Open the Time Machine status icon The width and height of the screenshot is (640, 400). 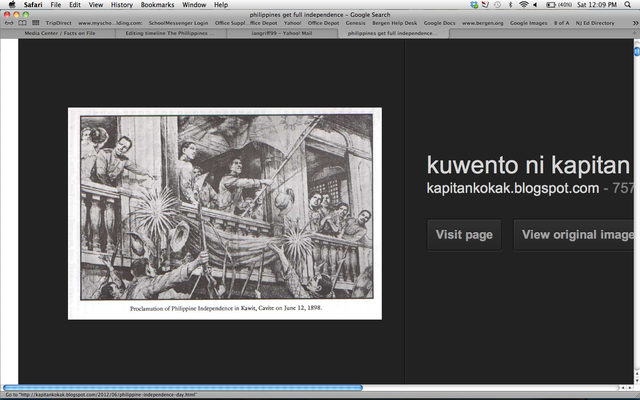tap(497, 5)
